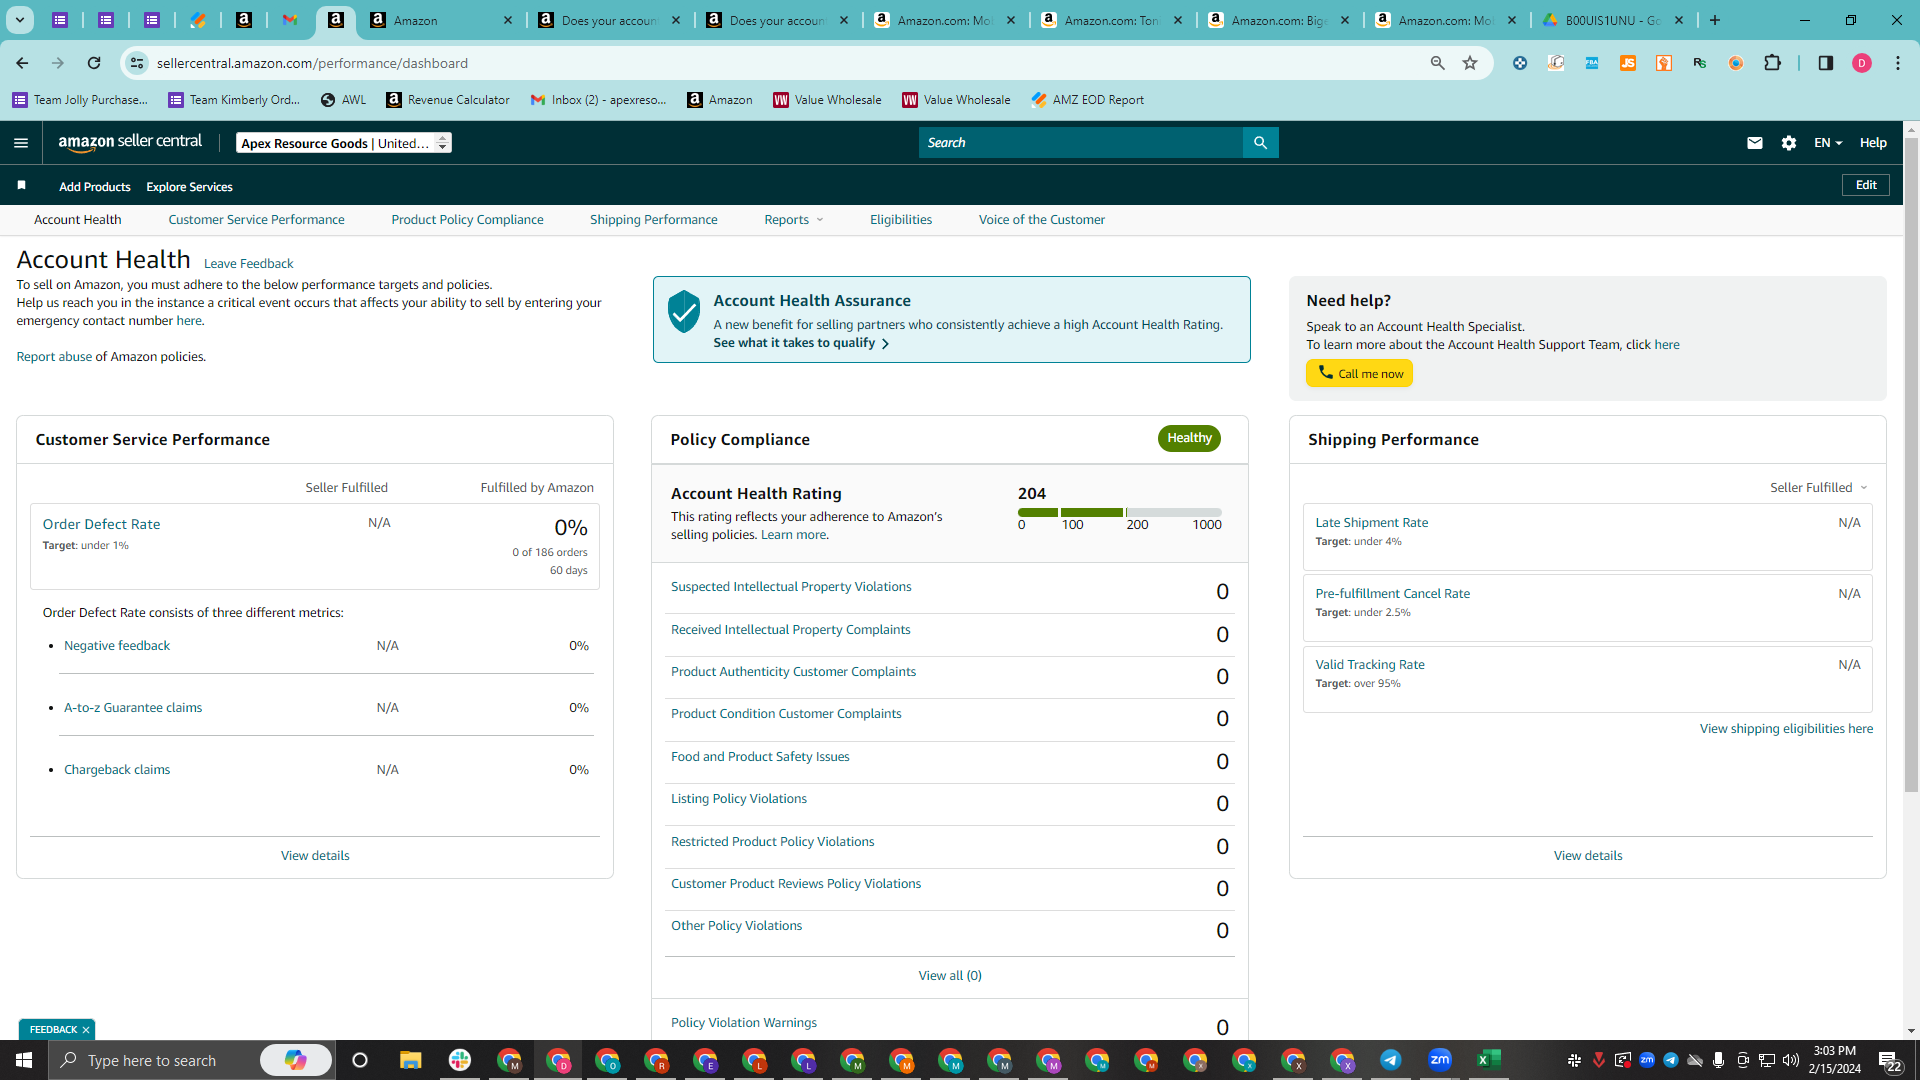Open the Valid Tracking Rate link

point(1369,665)
